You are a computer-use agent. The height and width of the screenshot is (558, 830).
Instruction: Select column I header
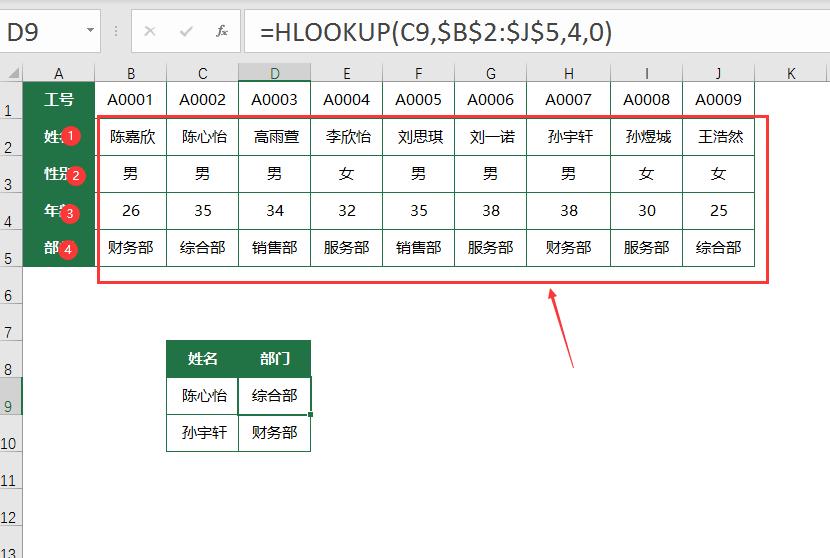[x=647, y=73]
